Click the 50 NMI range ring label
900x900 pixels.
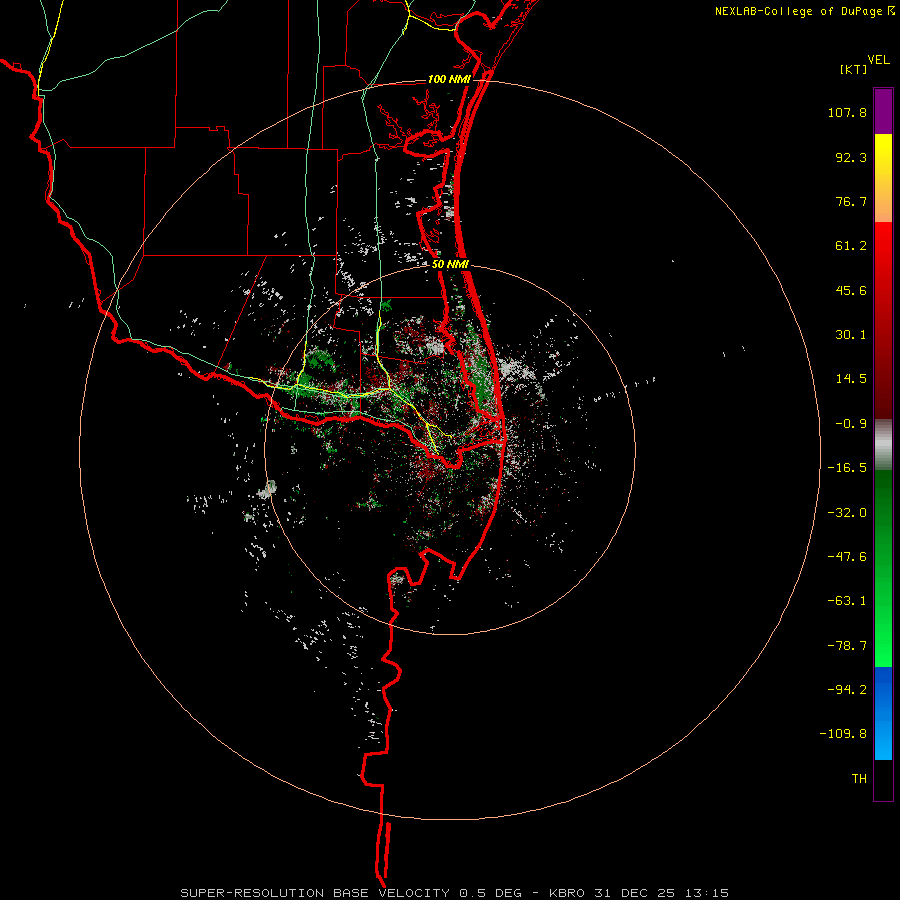click(451, 265)
